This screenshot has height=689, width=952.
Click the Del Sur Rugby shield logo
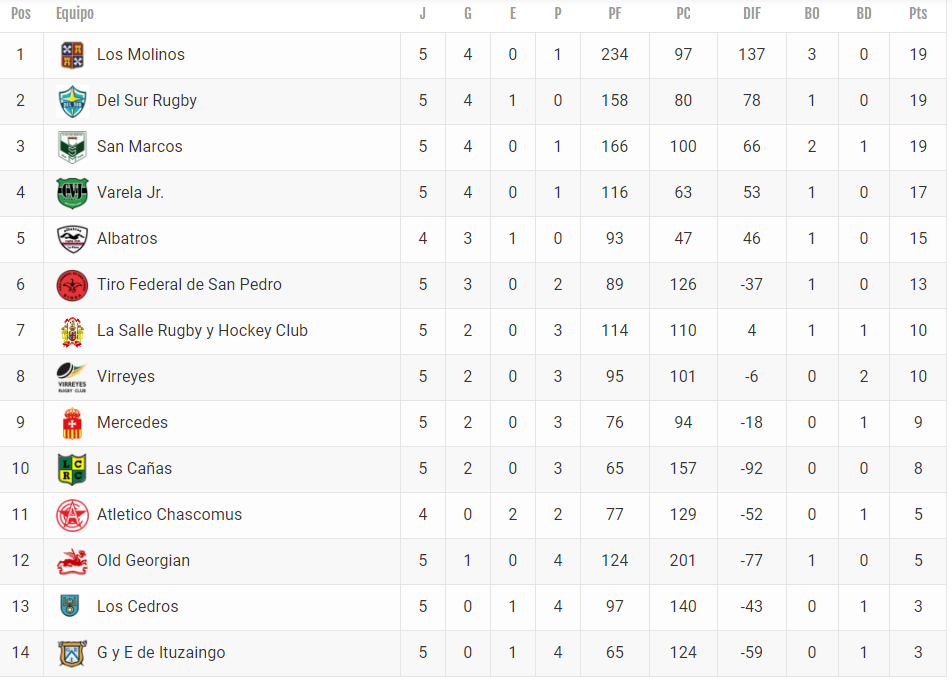[72, 101]
